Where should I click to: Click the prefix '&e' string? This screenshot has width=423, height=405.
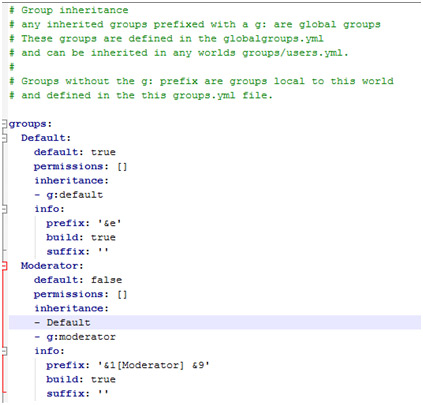[x=109, y=223]
